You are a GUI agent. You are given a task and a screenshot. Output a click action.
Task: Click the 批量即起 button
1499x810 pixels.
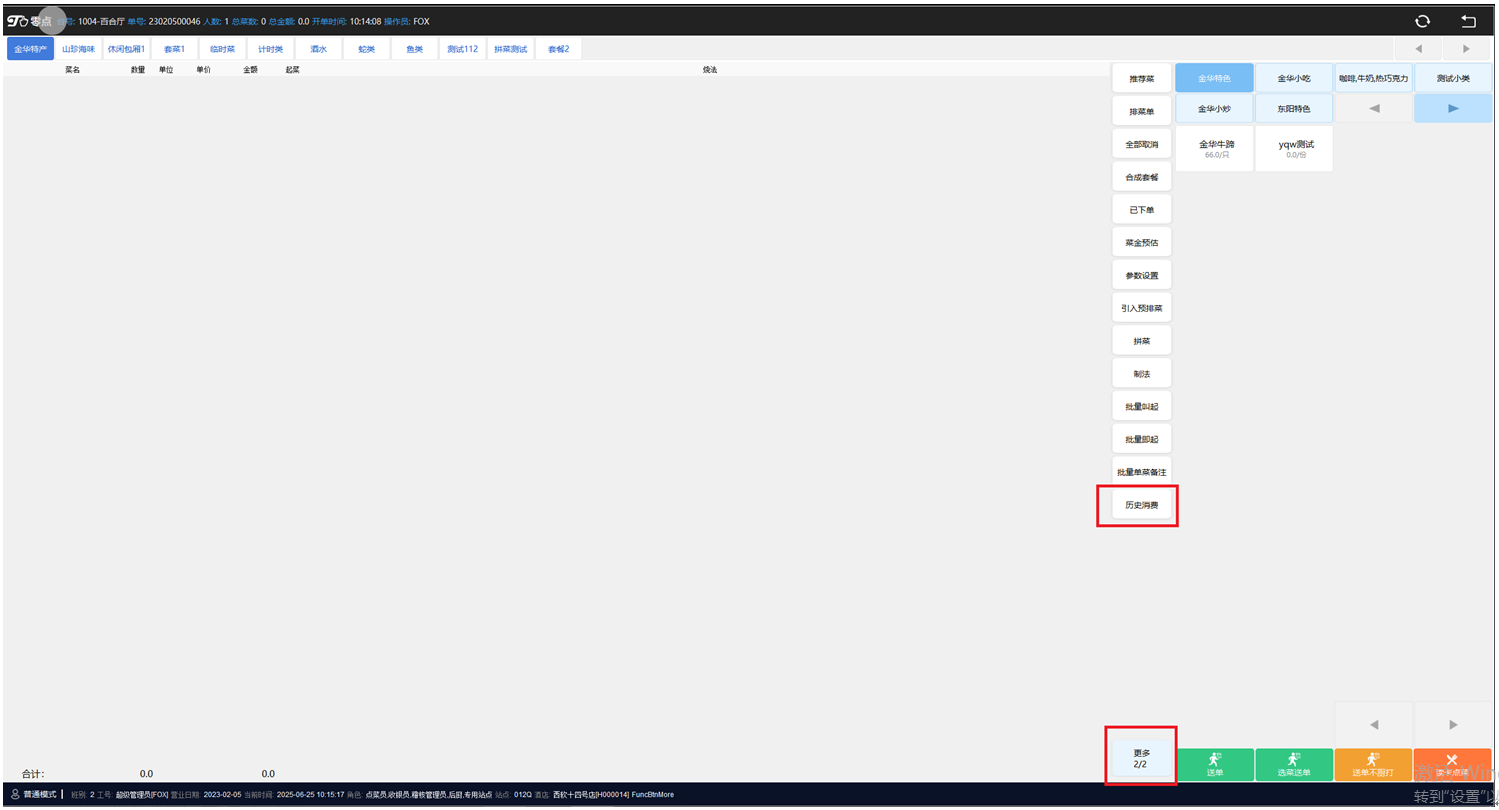pyautogui.click(x=1141, y=439)
